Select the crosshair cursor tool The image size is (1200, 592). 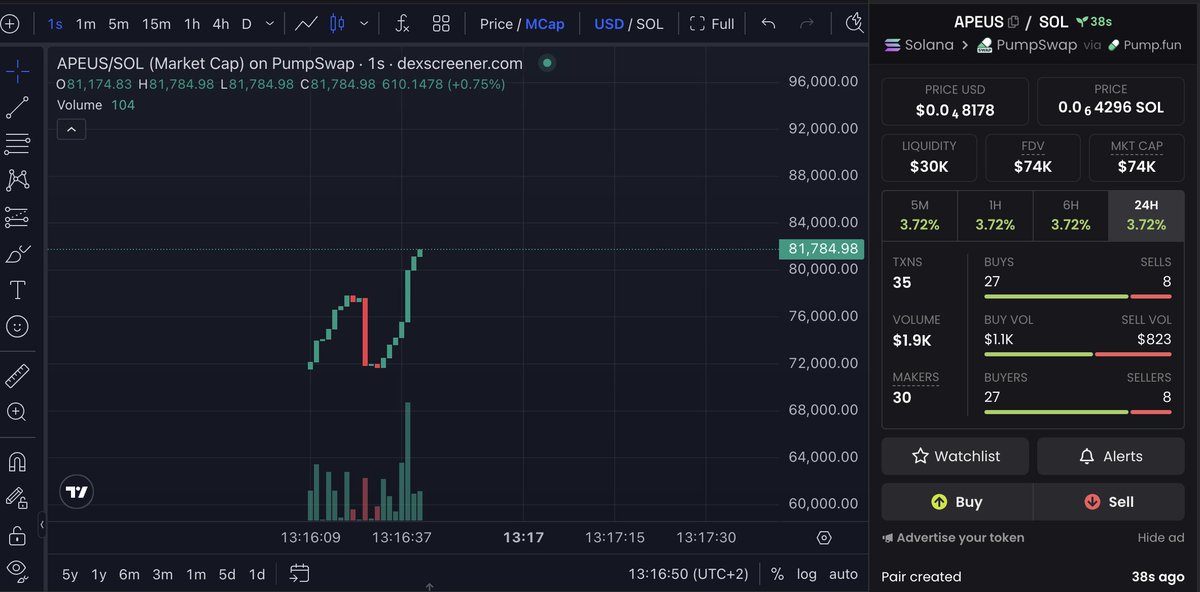[x=17, y=71]
